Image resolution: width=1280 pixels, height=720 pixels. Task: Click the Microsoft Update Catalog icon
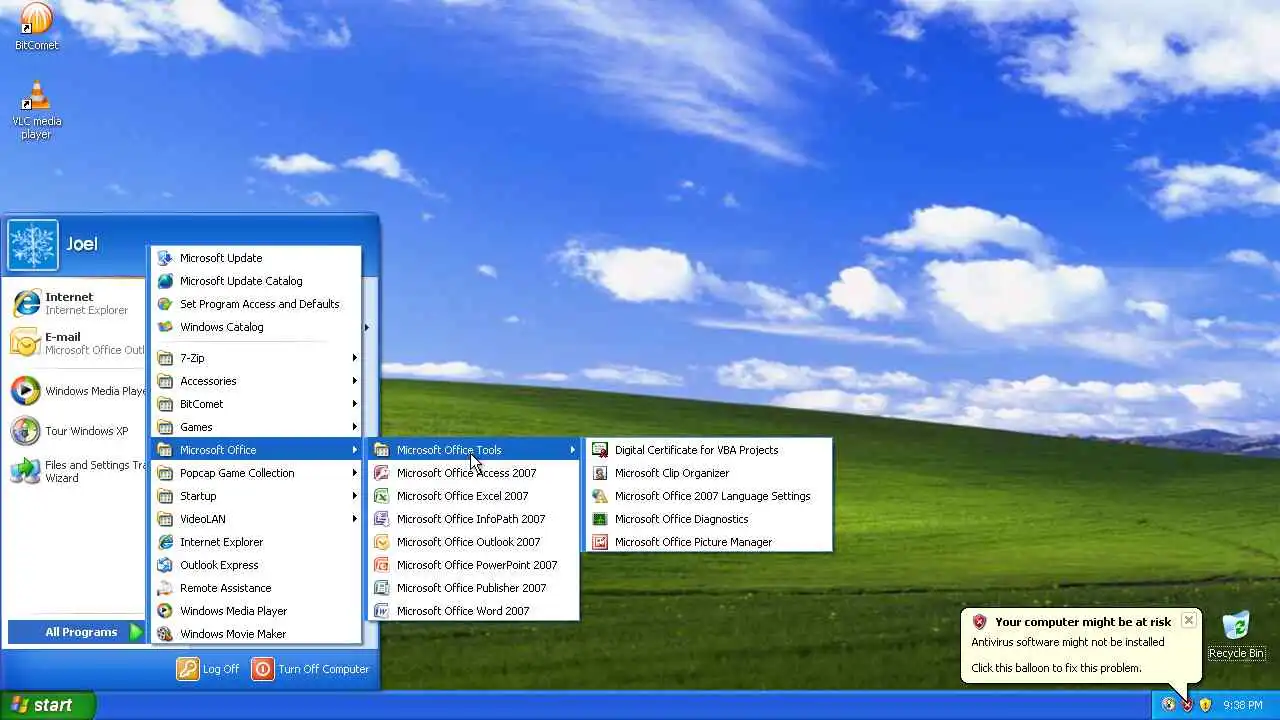(x=165, y=281)
